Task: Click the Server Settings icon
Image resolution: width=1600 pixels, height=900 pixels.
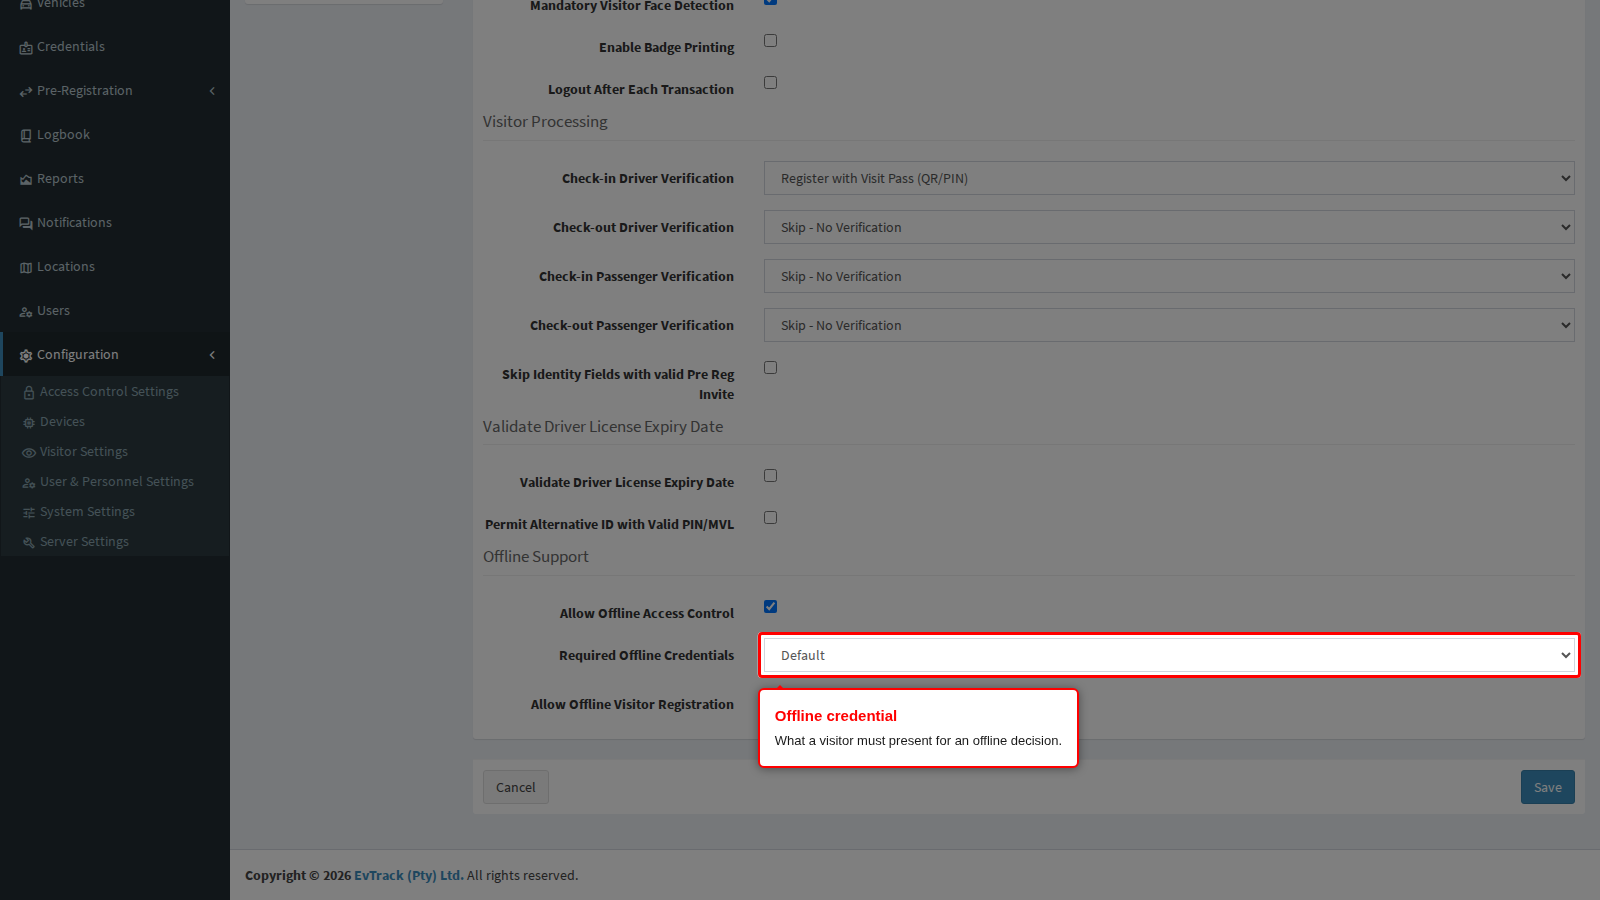Action: 29,543
